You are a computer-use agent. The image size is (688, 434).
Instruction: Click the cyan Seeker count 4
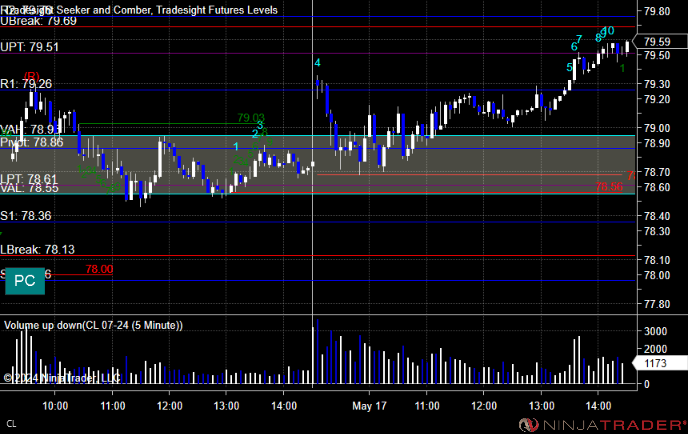(x=317, y=63)
